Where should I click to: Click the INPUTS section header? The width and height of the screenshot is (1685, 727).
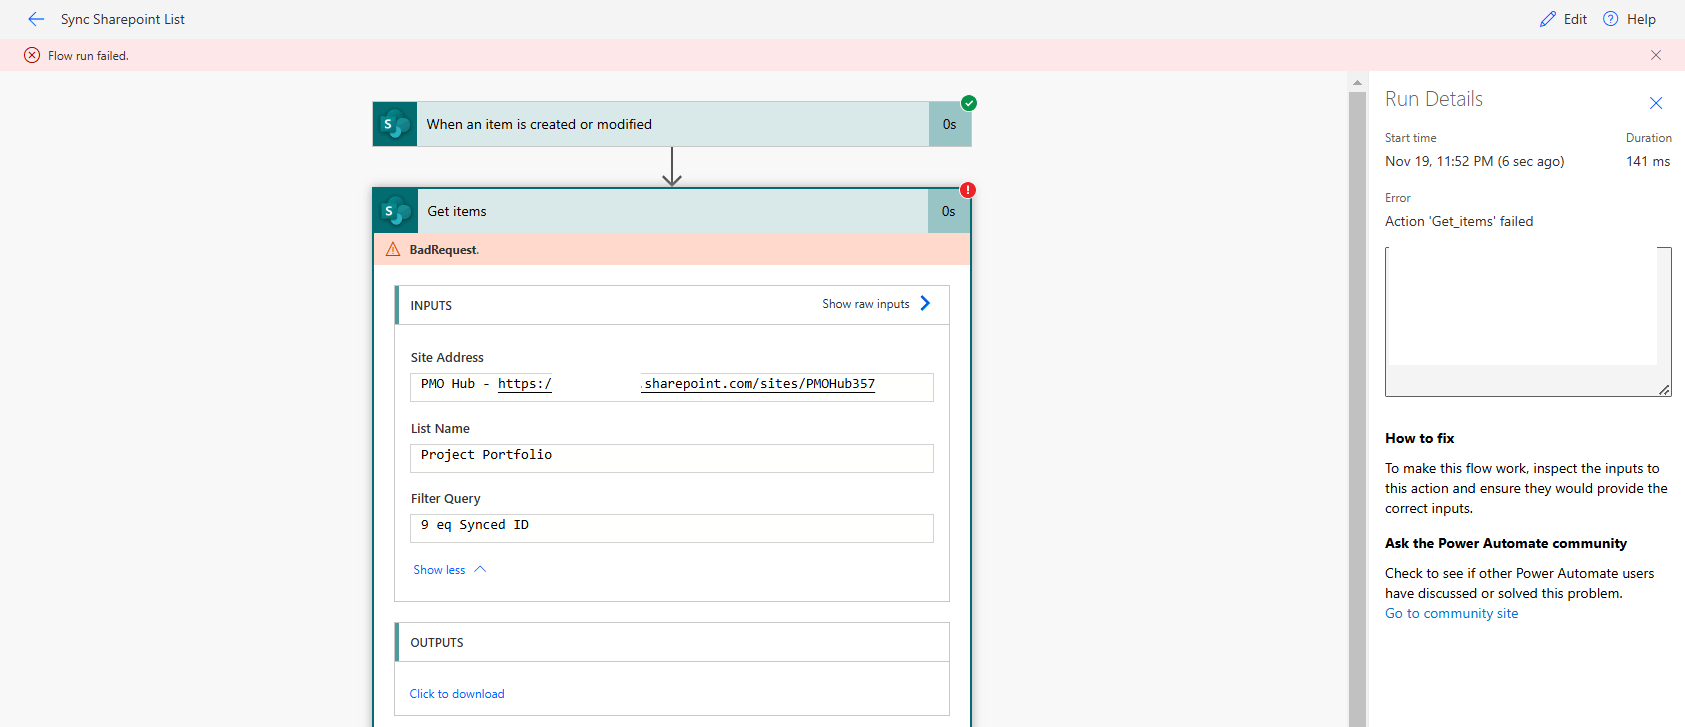tap(672, 305)
